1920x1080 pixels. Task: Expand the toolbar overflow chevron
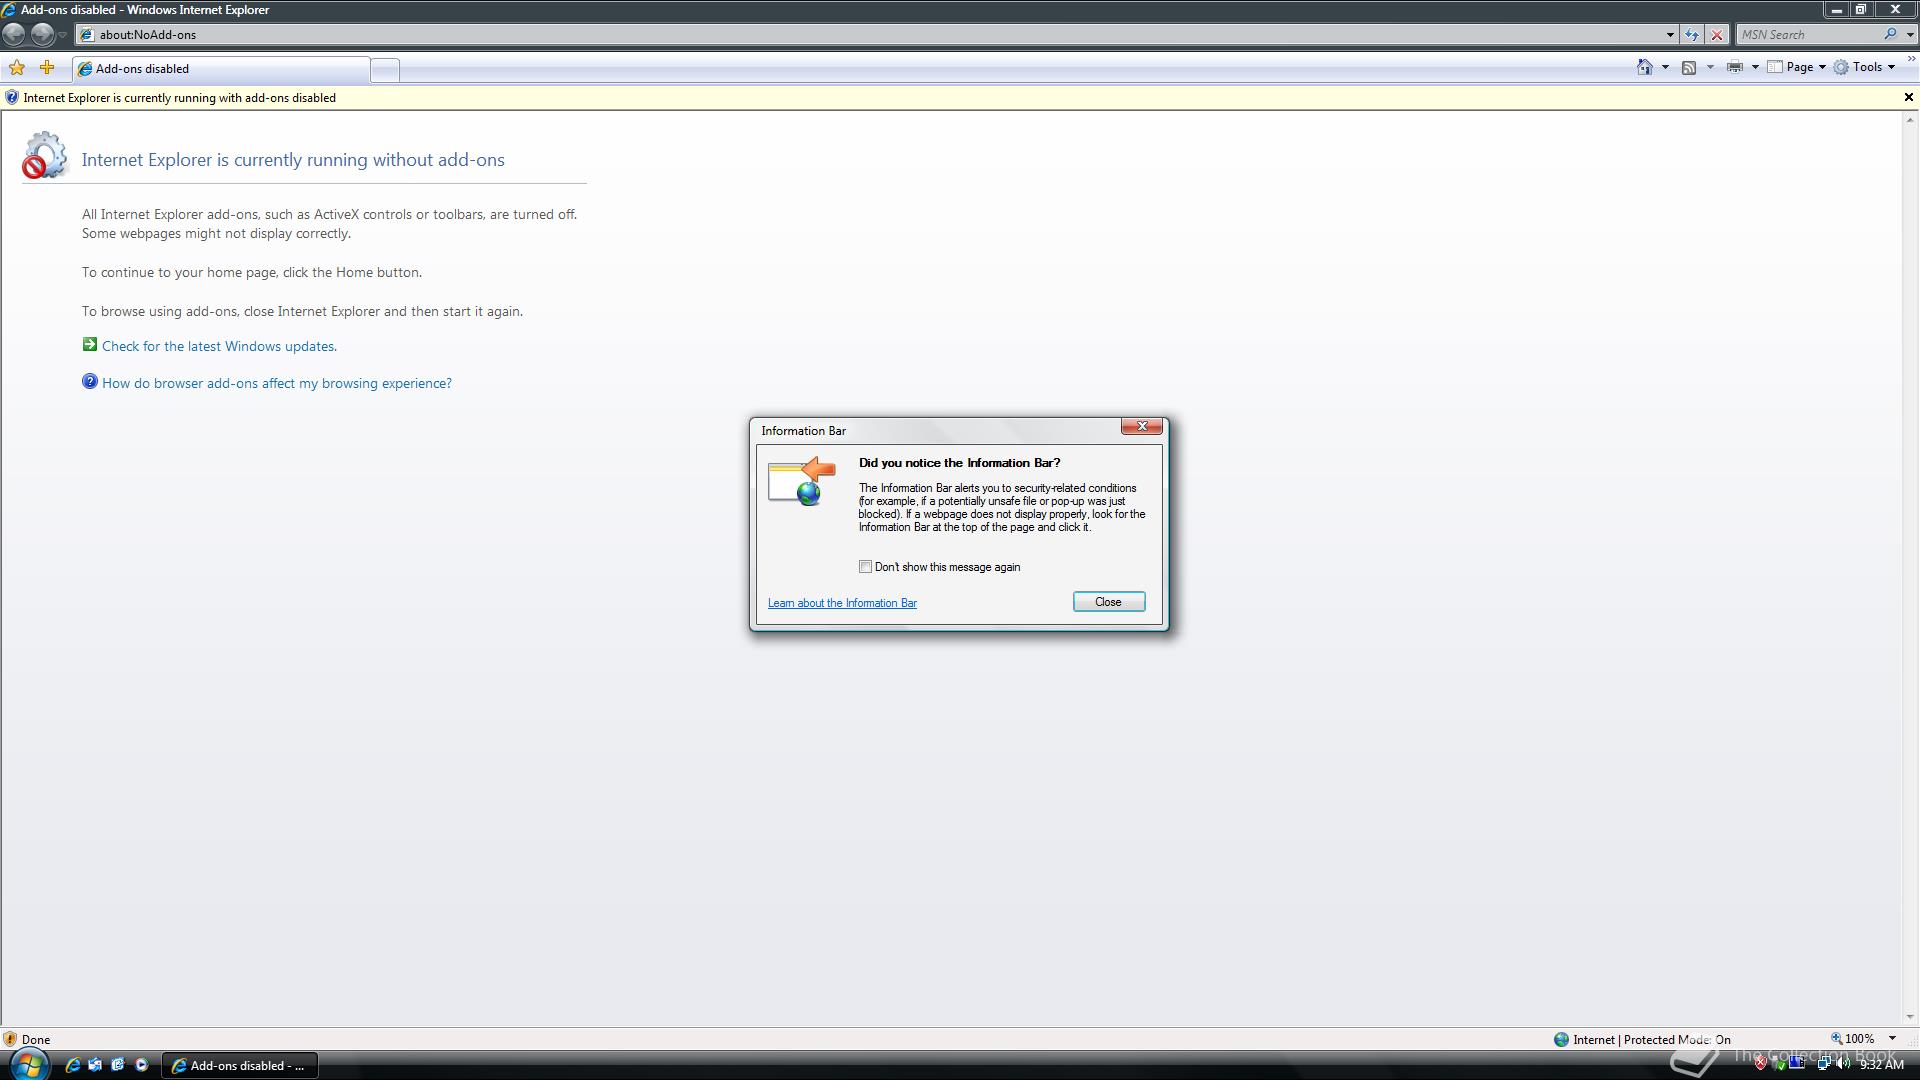coord(1911,61)
